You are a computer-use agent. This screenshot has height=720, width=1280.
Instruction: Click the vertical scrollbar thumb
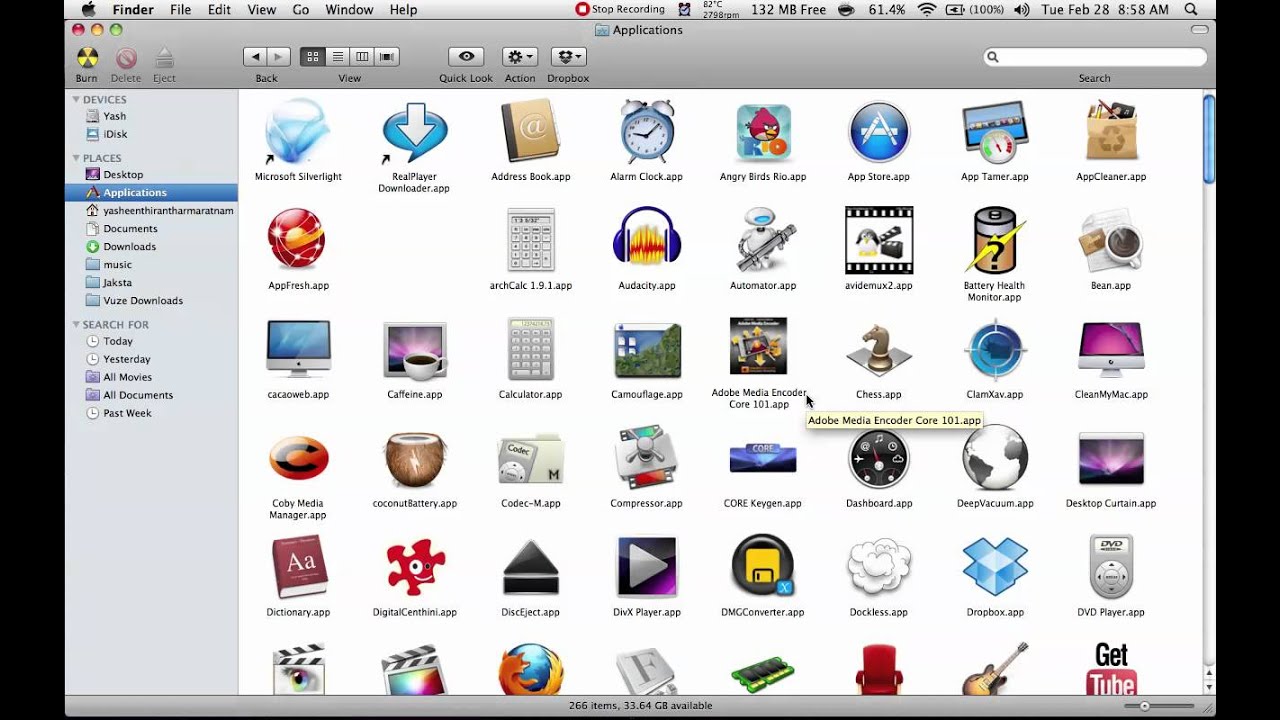(1209, 139)
